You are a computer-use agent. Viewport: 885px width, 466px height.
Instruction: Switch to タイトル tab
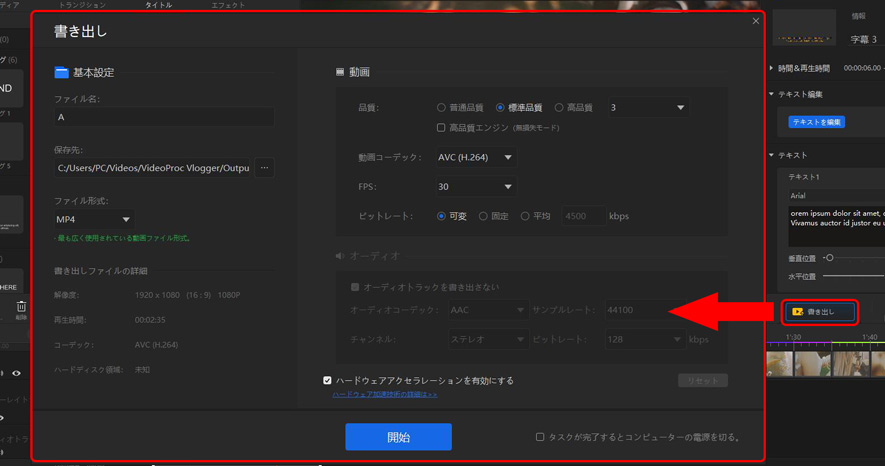click(x=159, y=5)
